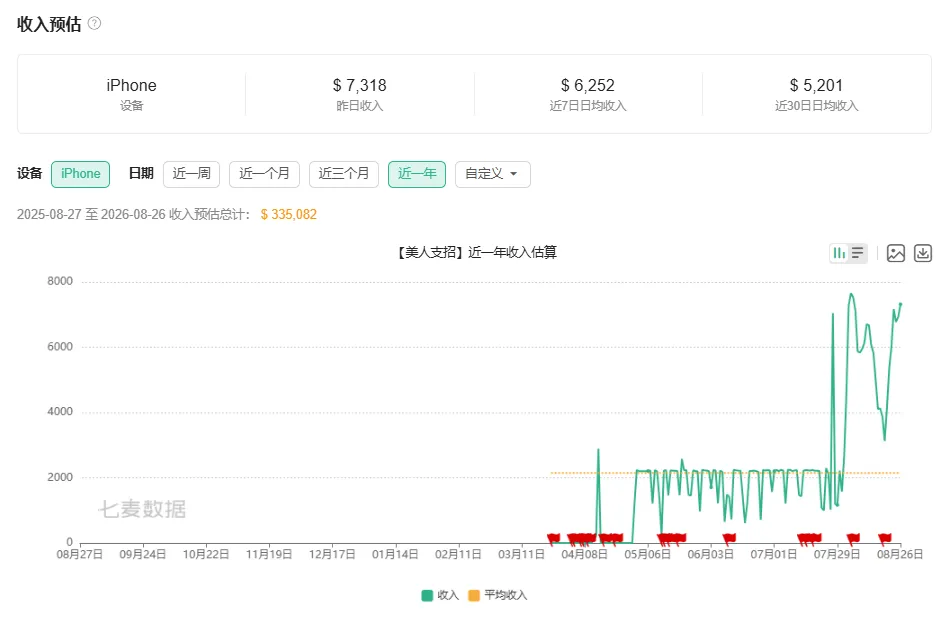The width and height of the screenshot is (938, 621).
Task: Expand the 自定义 date dropdown
Action: tap(492, 174)
